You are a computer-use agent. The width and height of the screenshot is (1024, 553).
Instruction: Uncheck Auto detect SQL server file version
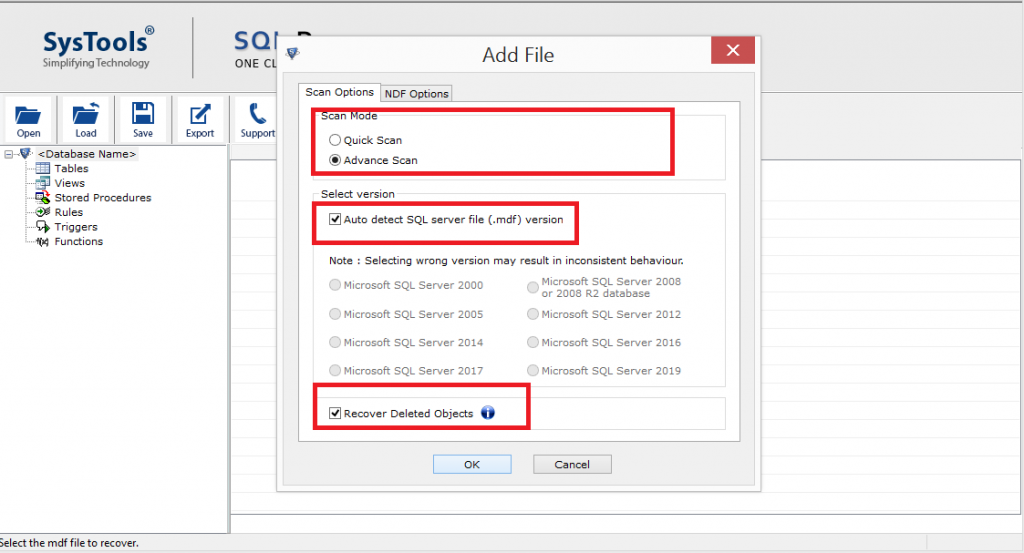click(x=335, y=219)
